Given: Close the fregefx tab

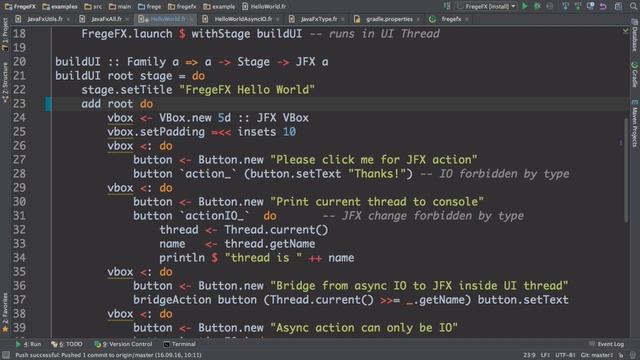Looking at the screenshot, I should point(467,19).
